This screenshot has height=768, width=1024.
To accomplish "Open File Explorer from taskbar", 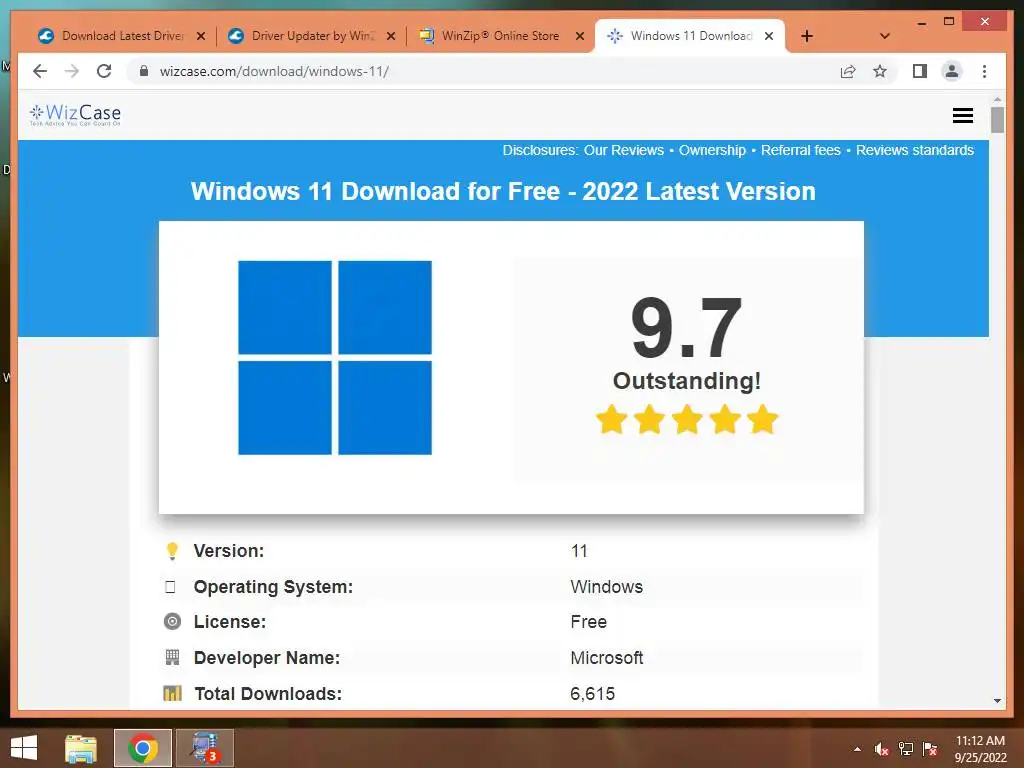I will (x=81, y=748).
